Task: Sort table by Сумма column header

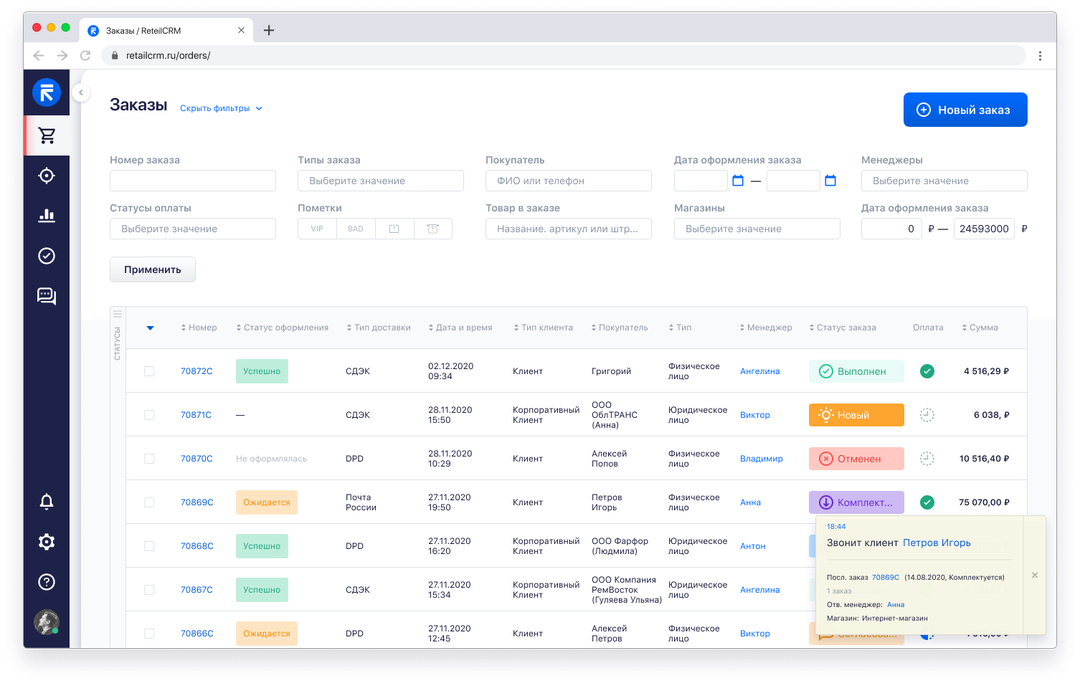Action: tap(980, 328)
